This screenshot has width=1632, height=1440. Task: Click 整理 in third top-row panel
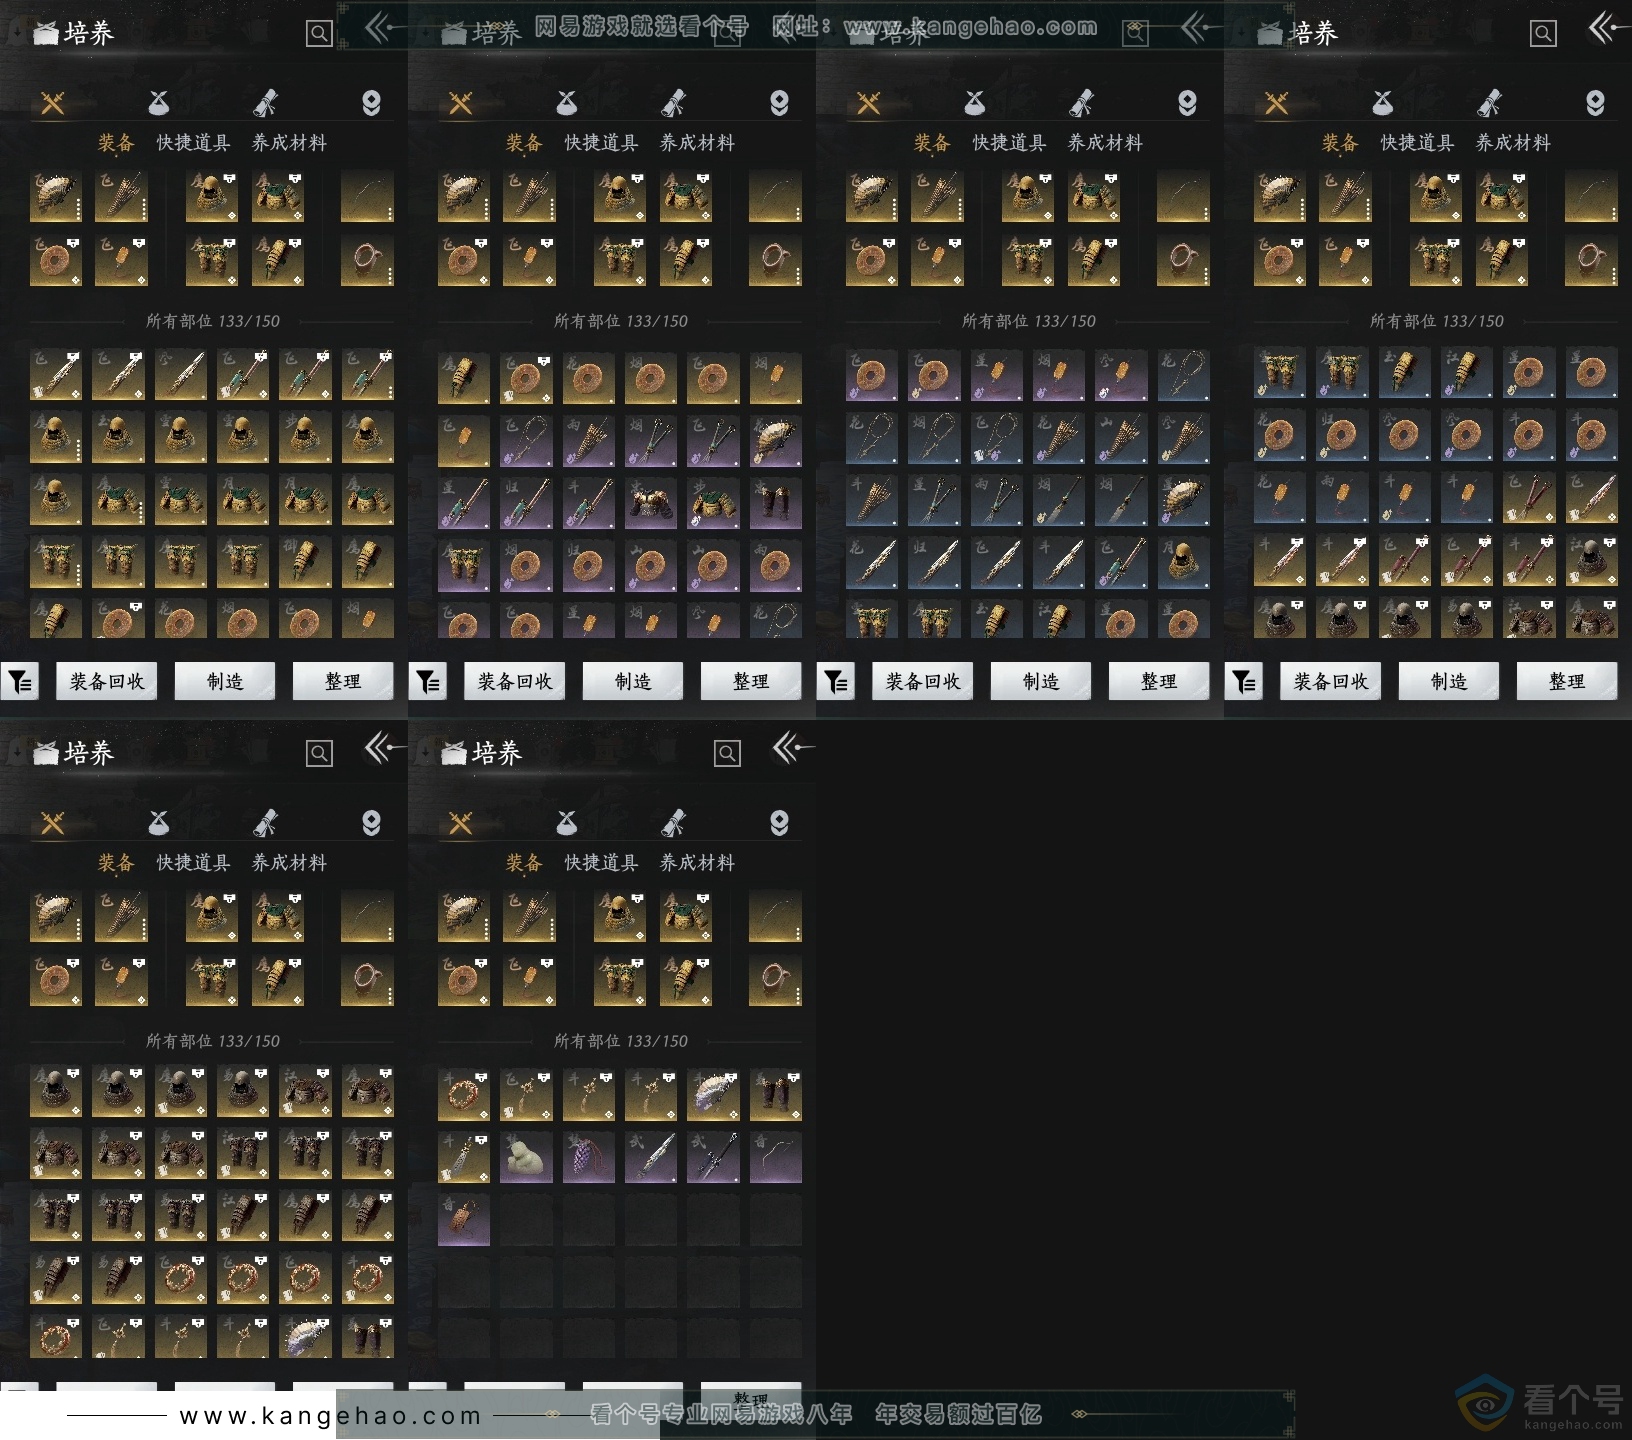point(1159,681)
